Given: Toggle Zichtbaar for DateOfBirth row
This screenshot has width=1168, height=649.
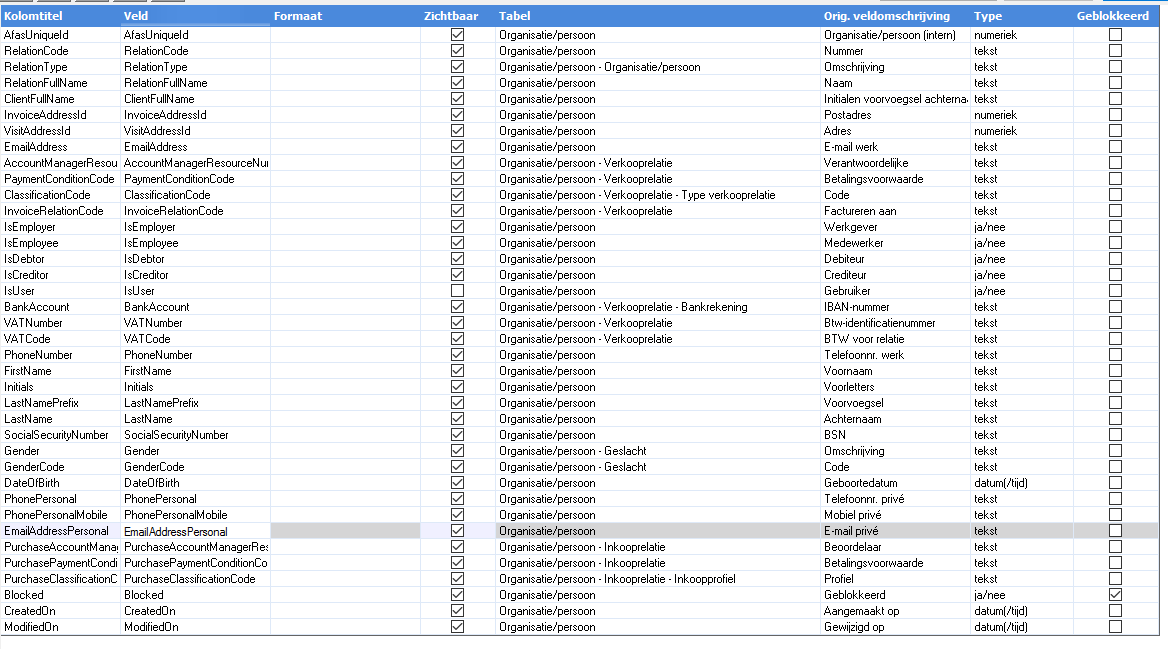Looking at the screenshot, I should (457, 483).
